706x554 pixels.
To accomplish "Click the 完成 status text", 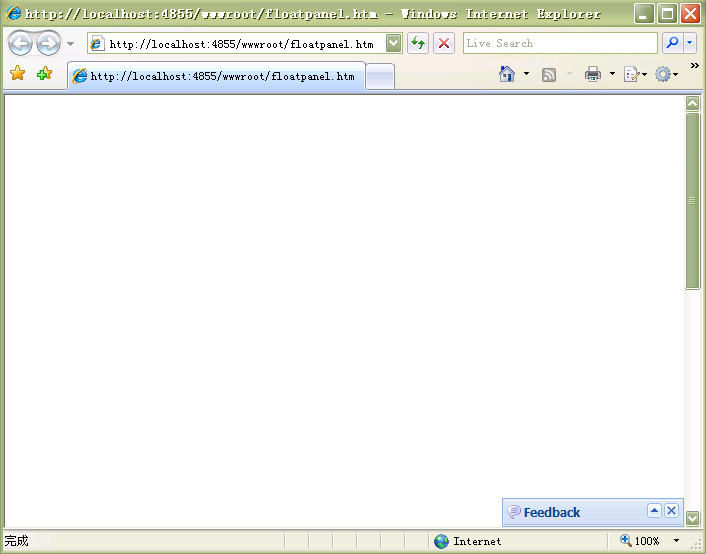I will tap(16, 540).
